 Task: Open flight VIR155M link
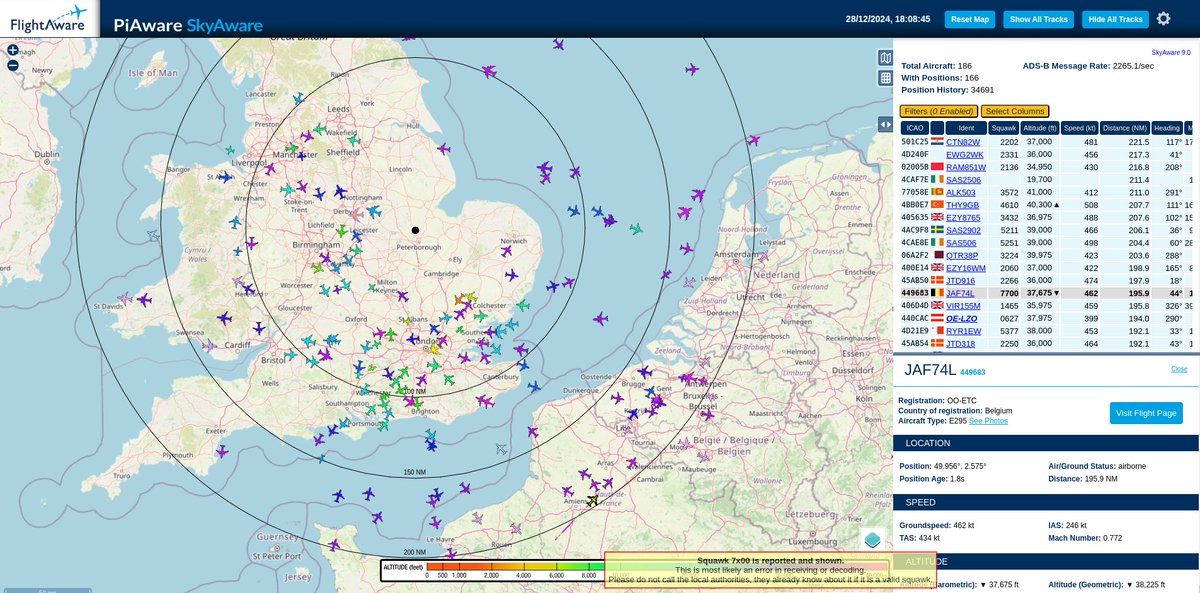pyautogui.click(x=965, y=305)
